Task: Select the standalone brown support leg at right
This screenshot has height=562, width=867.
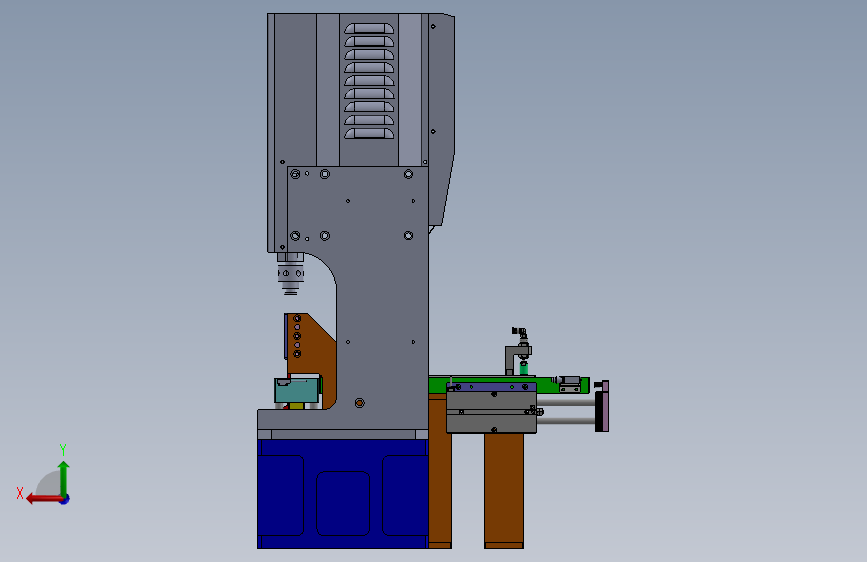Action: click(504, 491)
